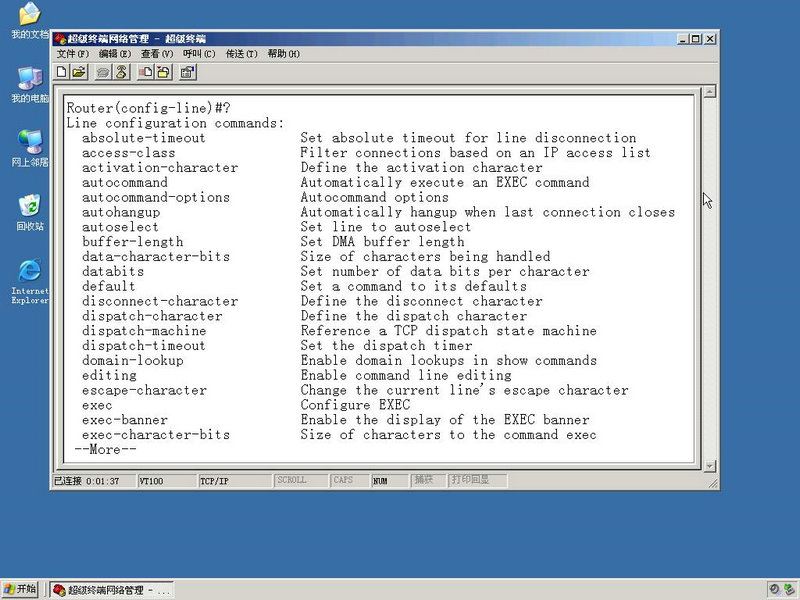Open the 文件(F) menu

coord(72,54)
